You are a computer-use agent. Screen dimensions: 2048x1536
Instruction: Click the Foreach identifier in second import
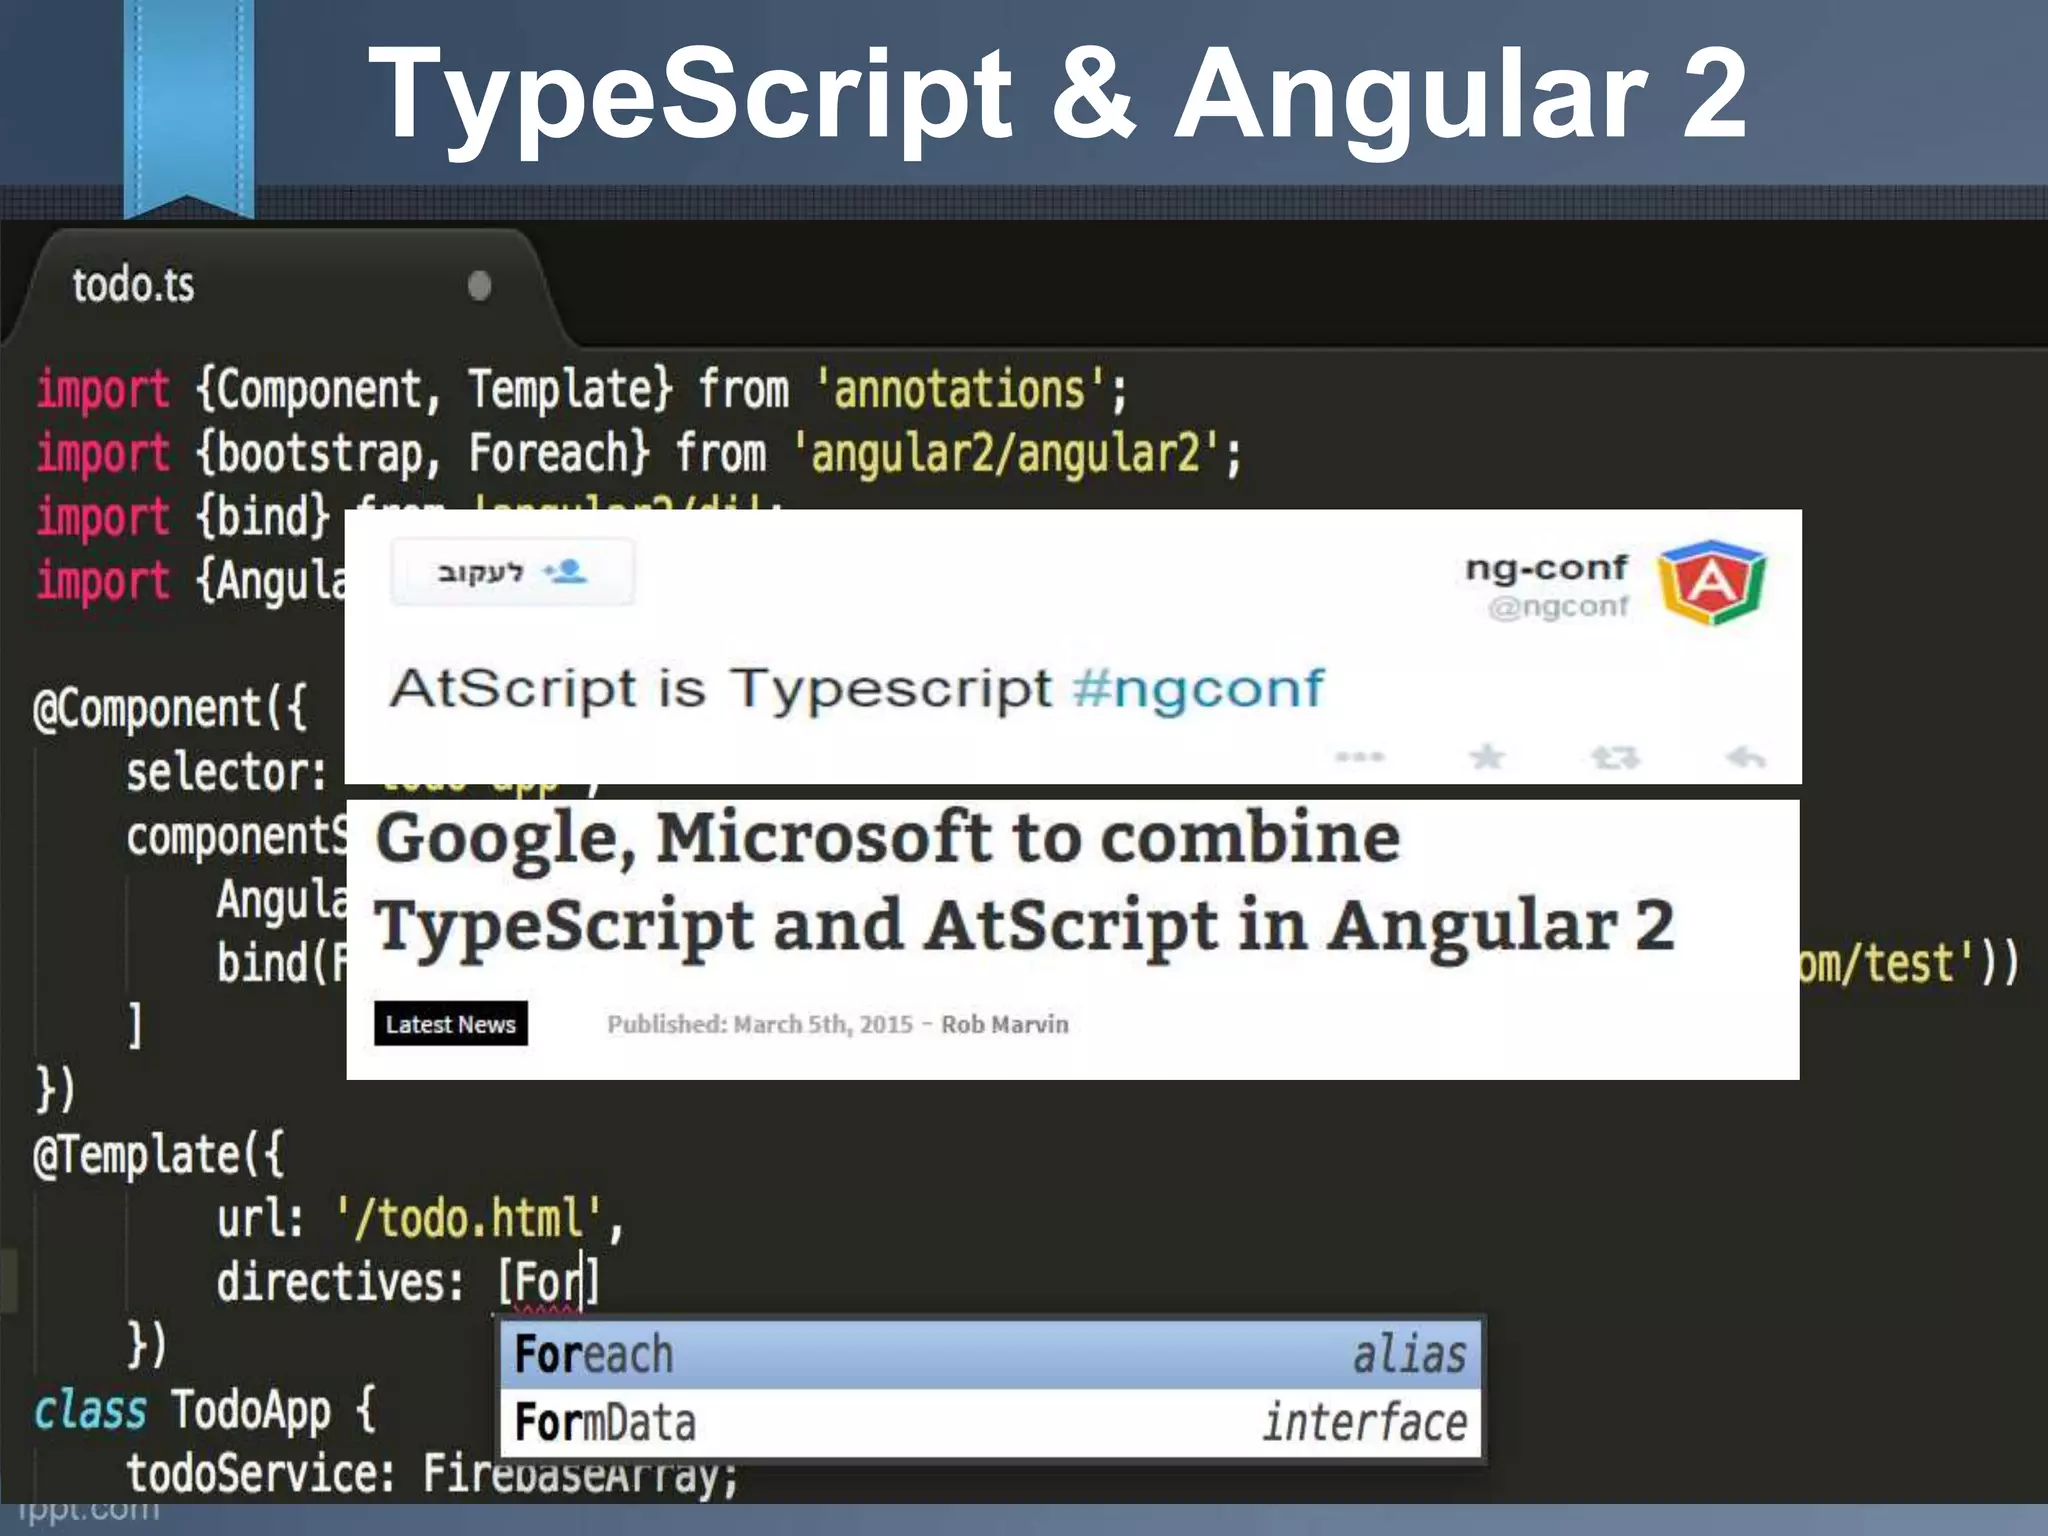click(548, 453)
